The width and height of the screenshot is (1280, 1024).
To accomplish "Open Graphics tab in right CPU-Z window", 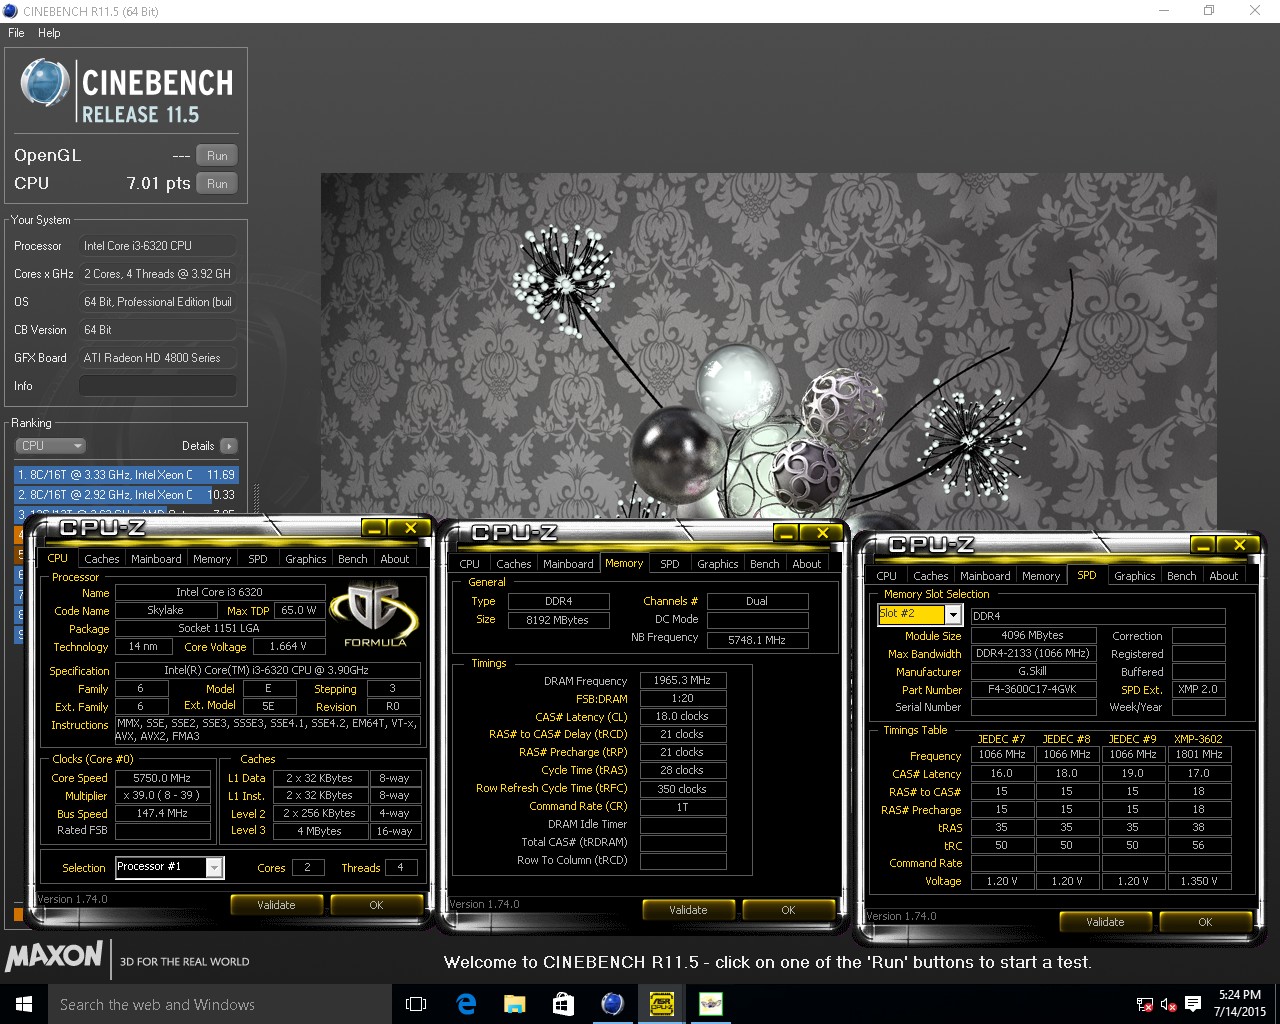I will (x=1134, y=576).
